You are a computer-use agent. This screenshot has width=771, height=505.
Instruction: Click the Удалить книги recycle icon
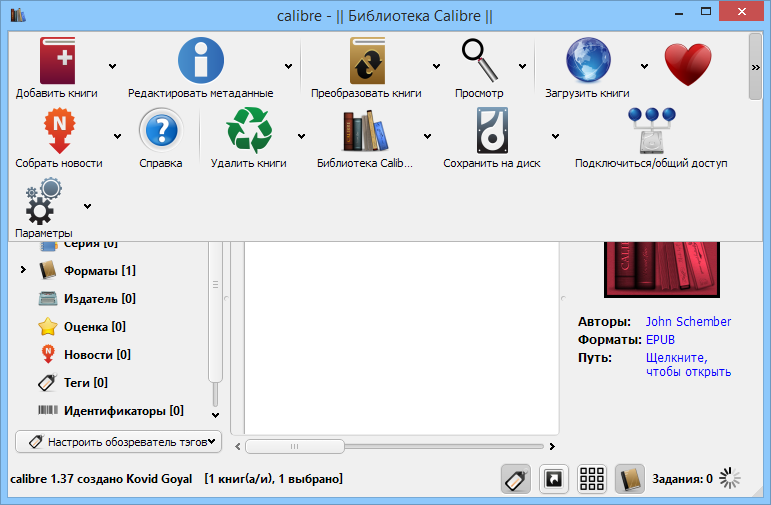(x=249, y=131)
